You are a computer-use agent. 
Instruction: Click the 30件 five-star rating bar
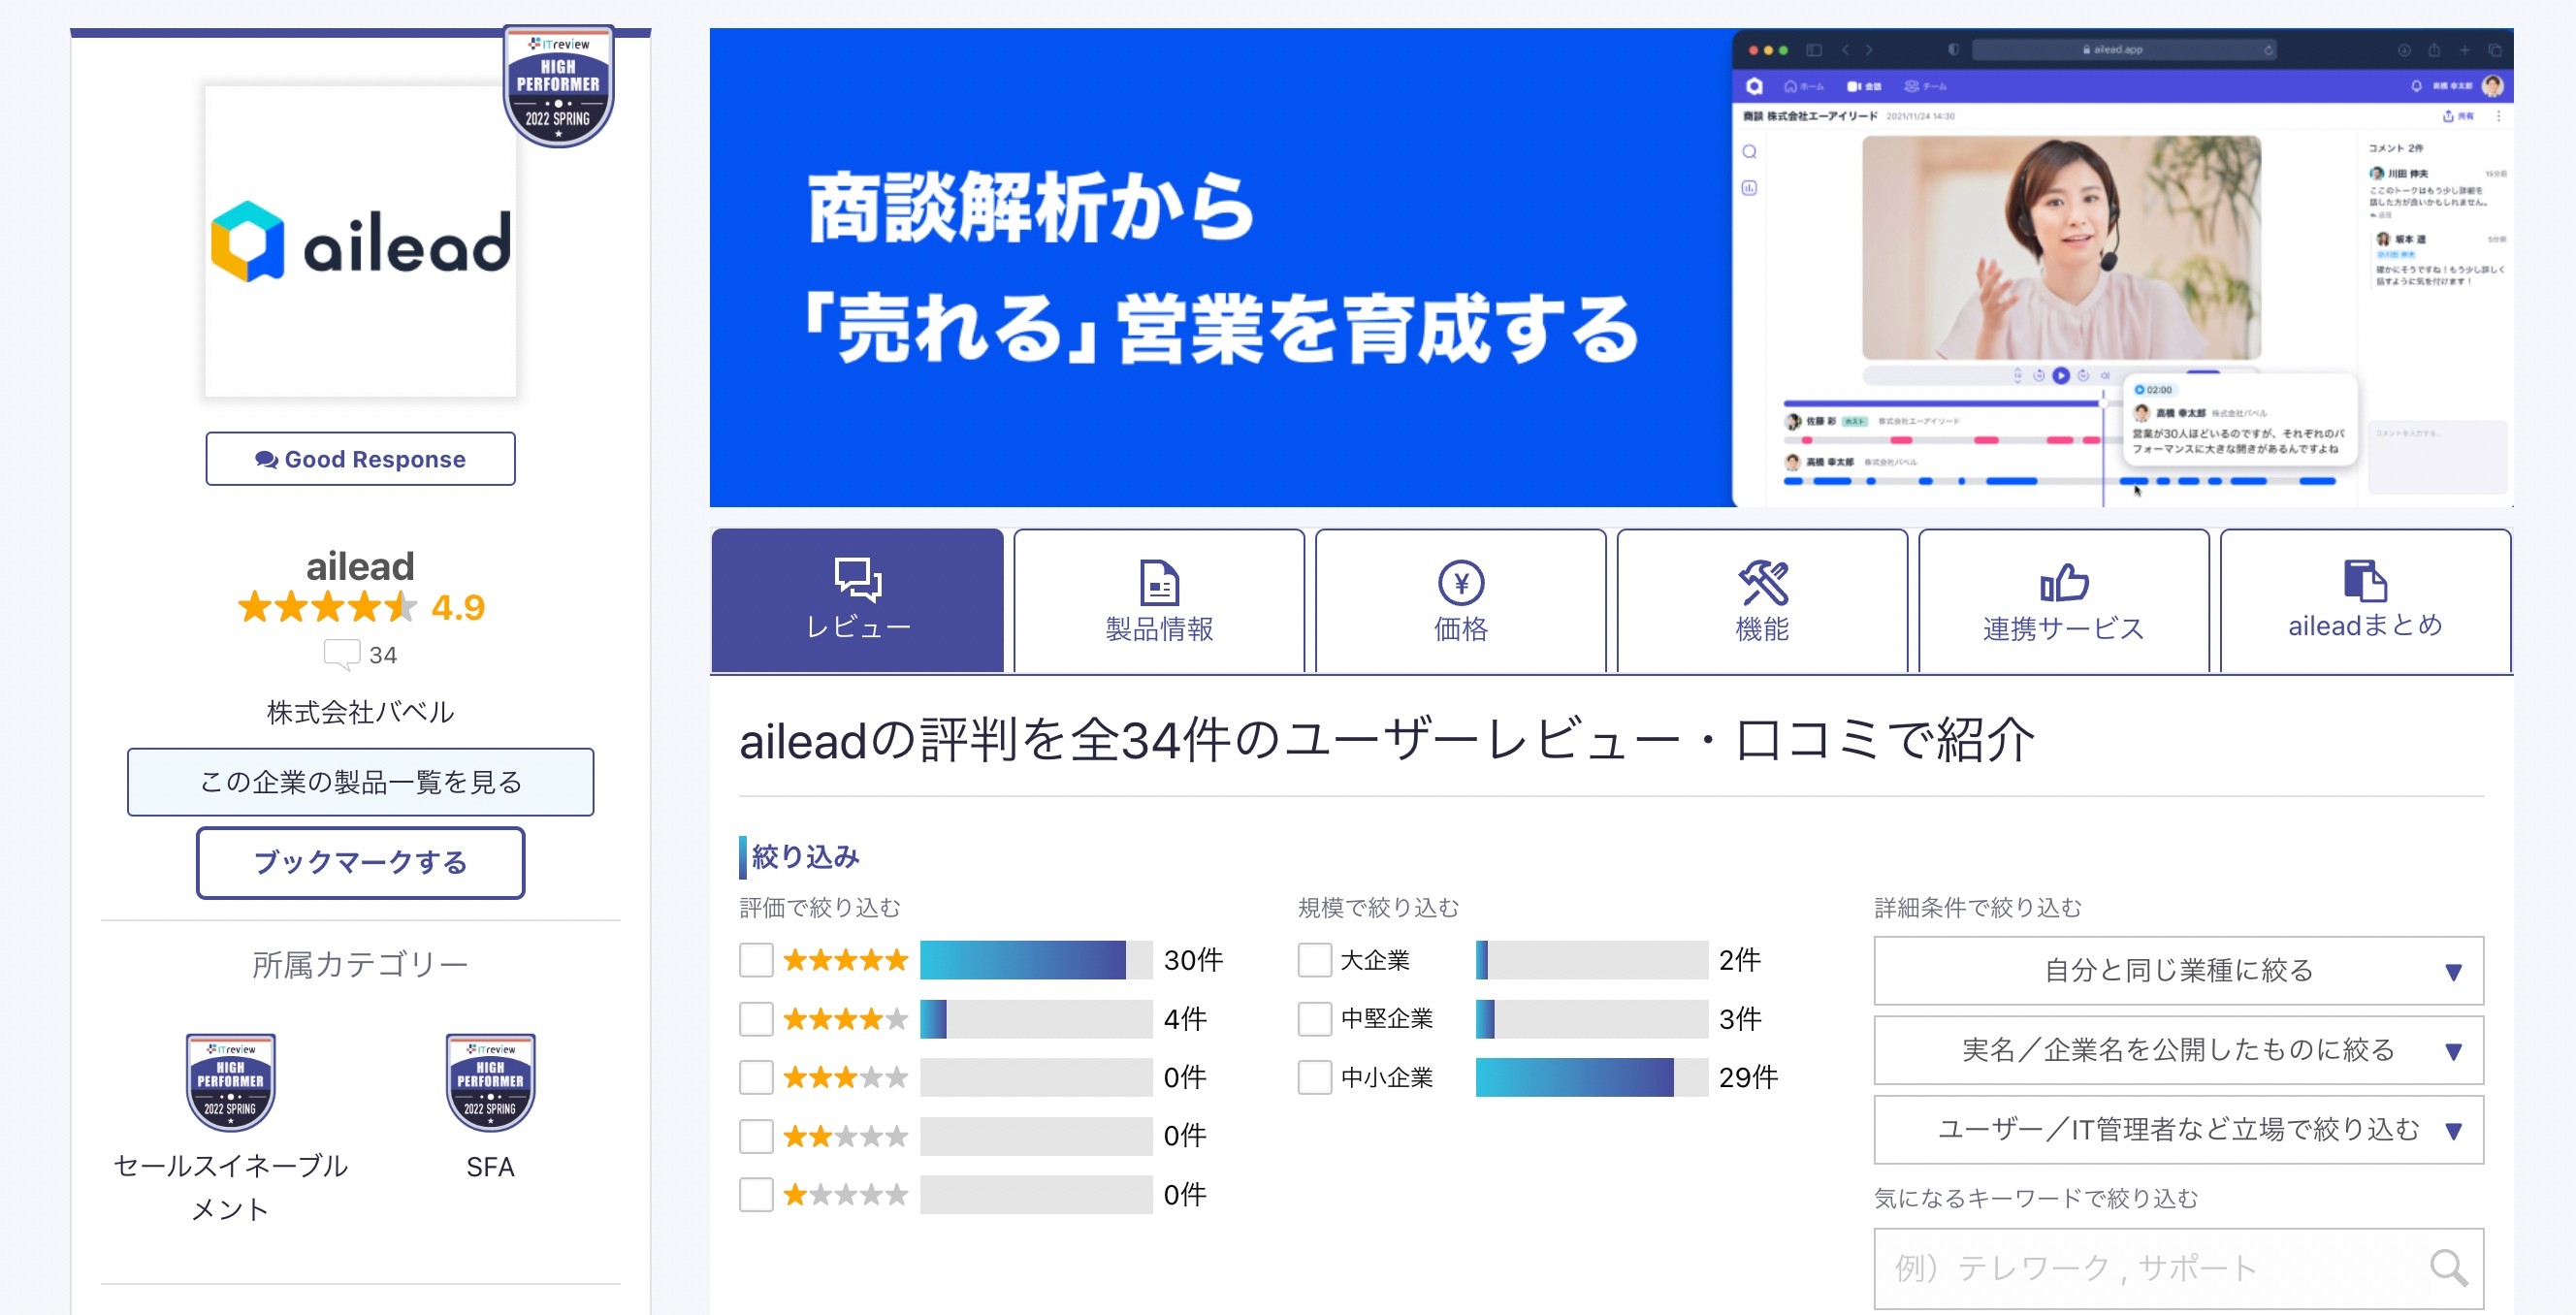click(x=1035, y=960)
